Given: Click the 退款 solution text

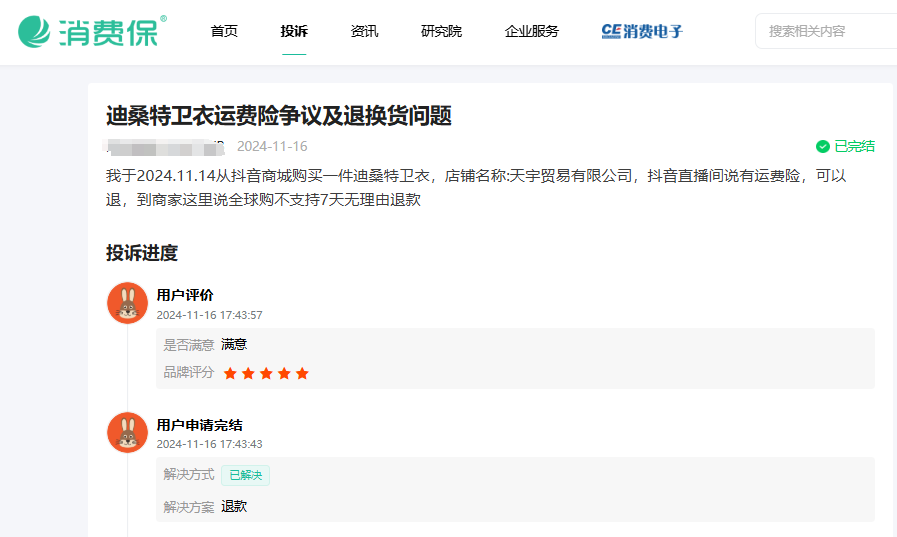Looking at the screenshot, I should coord(234,506).
